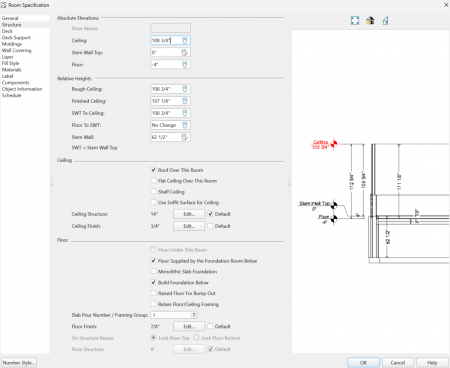Click the Cancel button

point(398,363)
